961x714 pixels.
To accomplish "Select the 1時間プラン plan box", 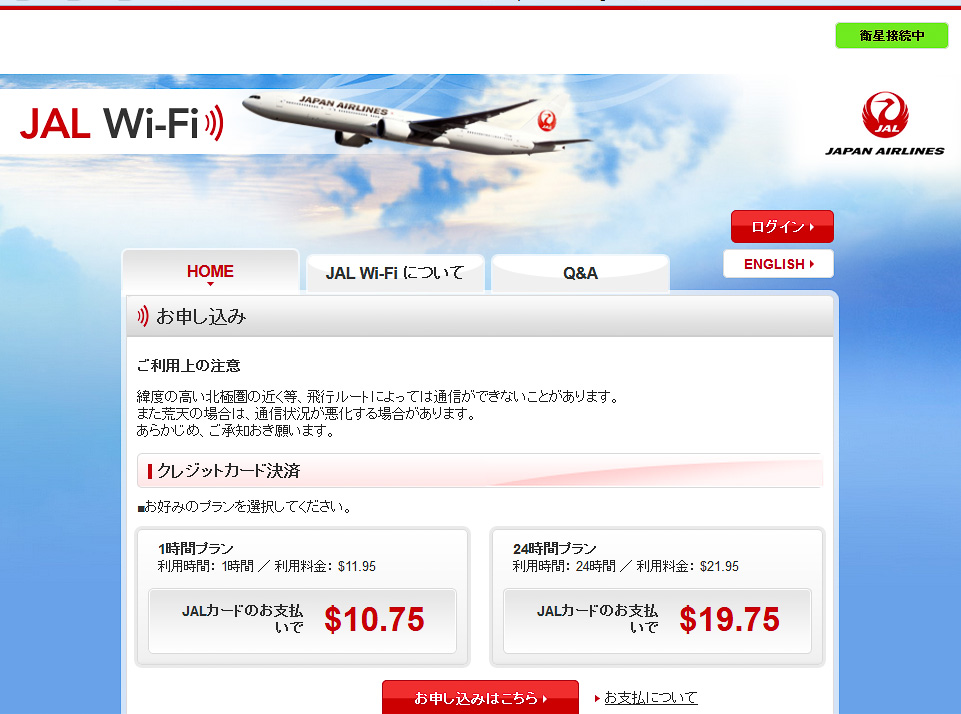I will 302,597.
